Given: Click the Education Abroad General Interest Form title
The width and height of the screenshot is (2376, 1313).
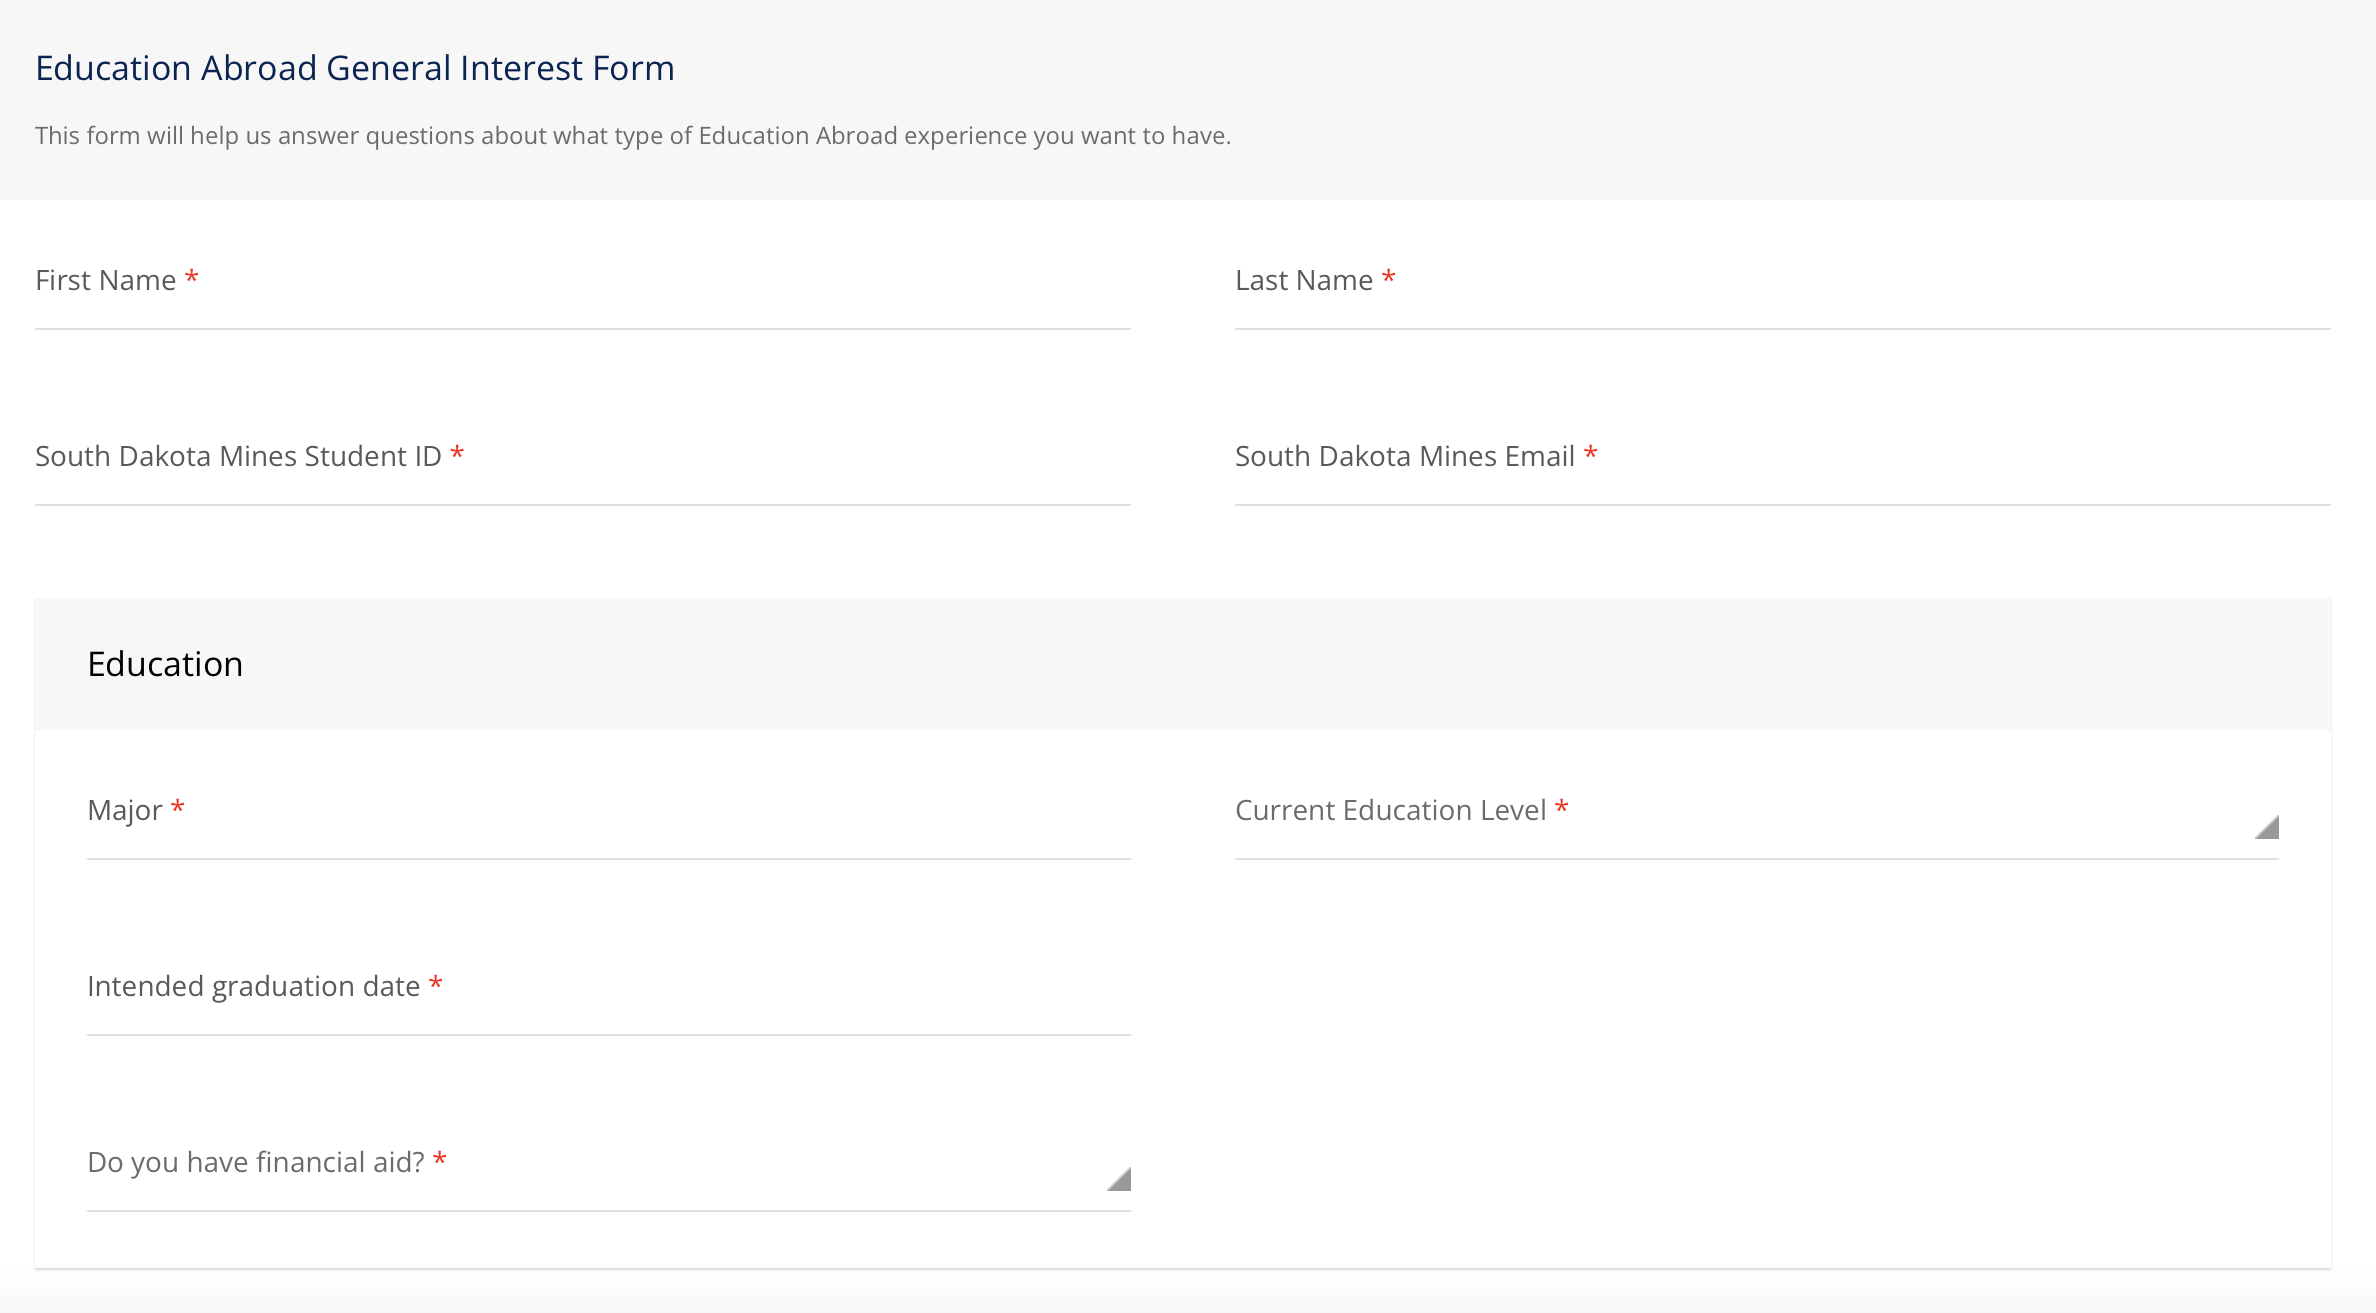Looking at the screenshot, I should (355, 68).
